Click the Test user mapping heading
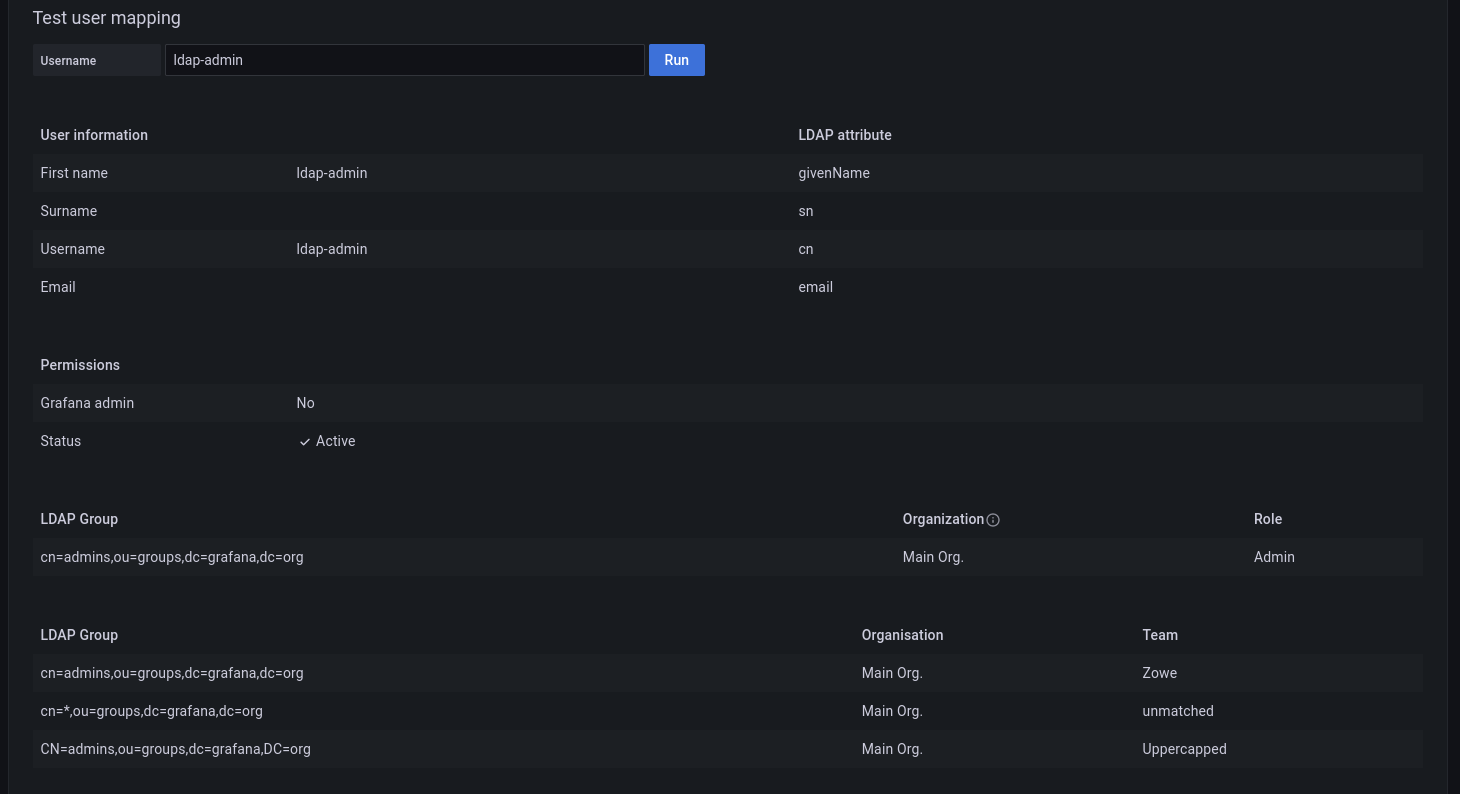This screenshot has height=794, width=1460. [x=106, y=18]
